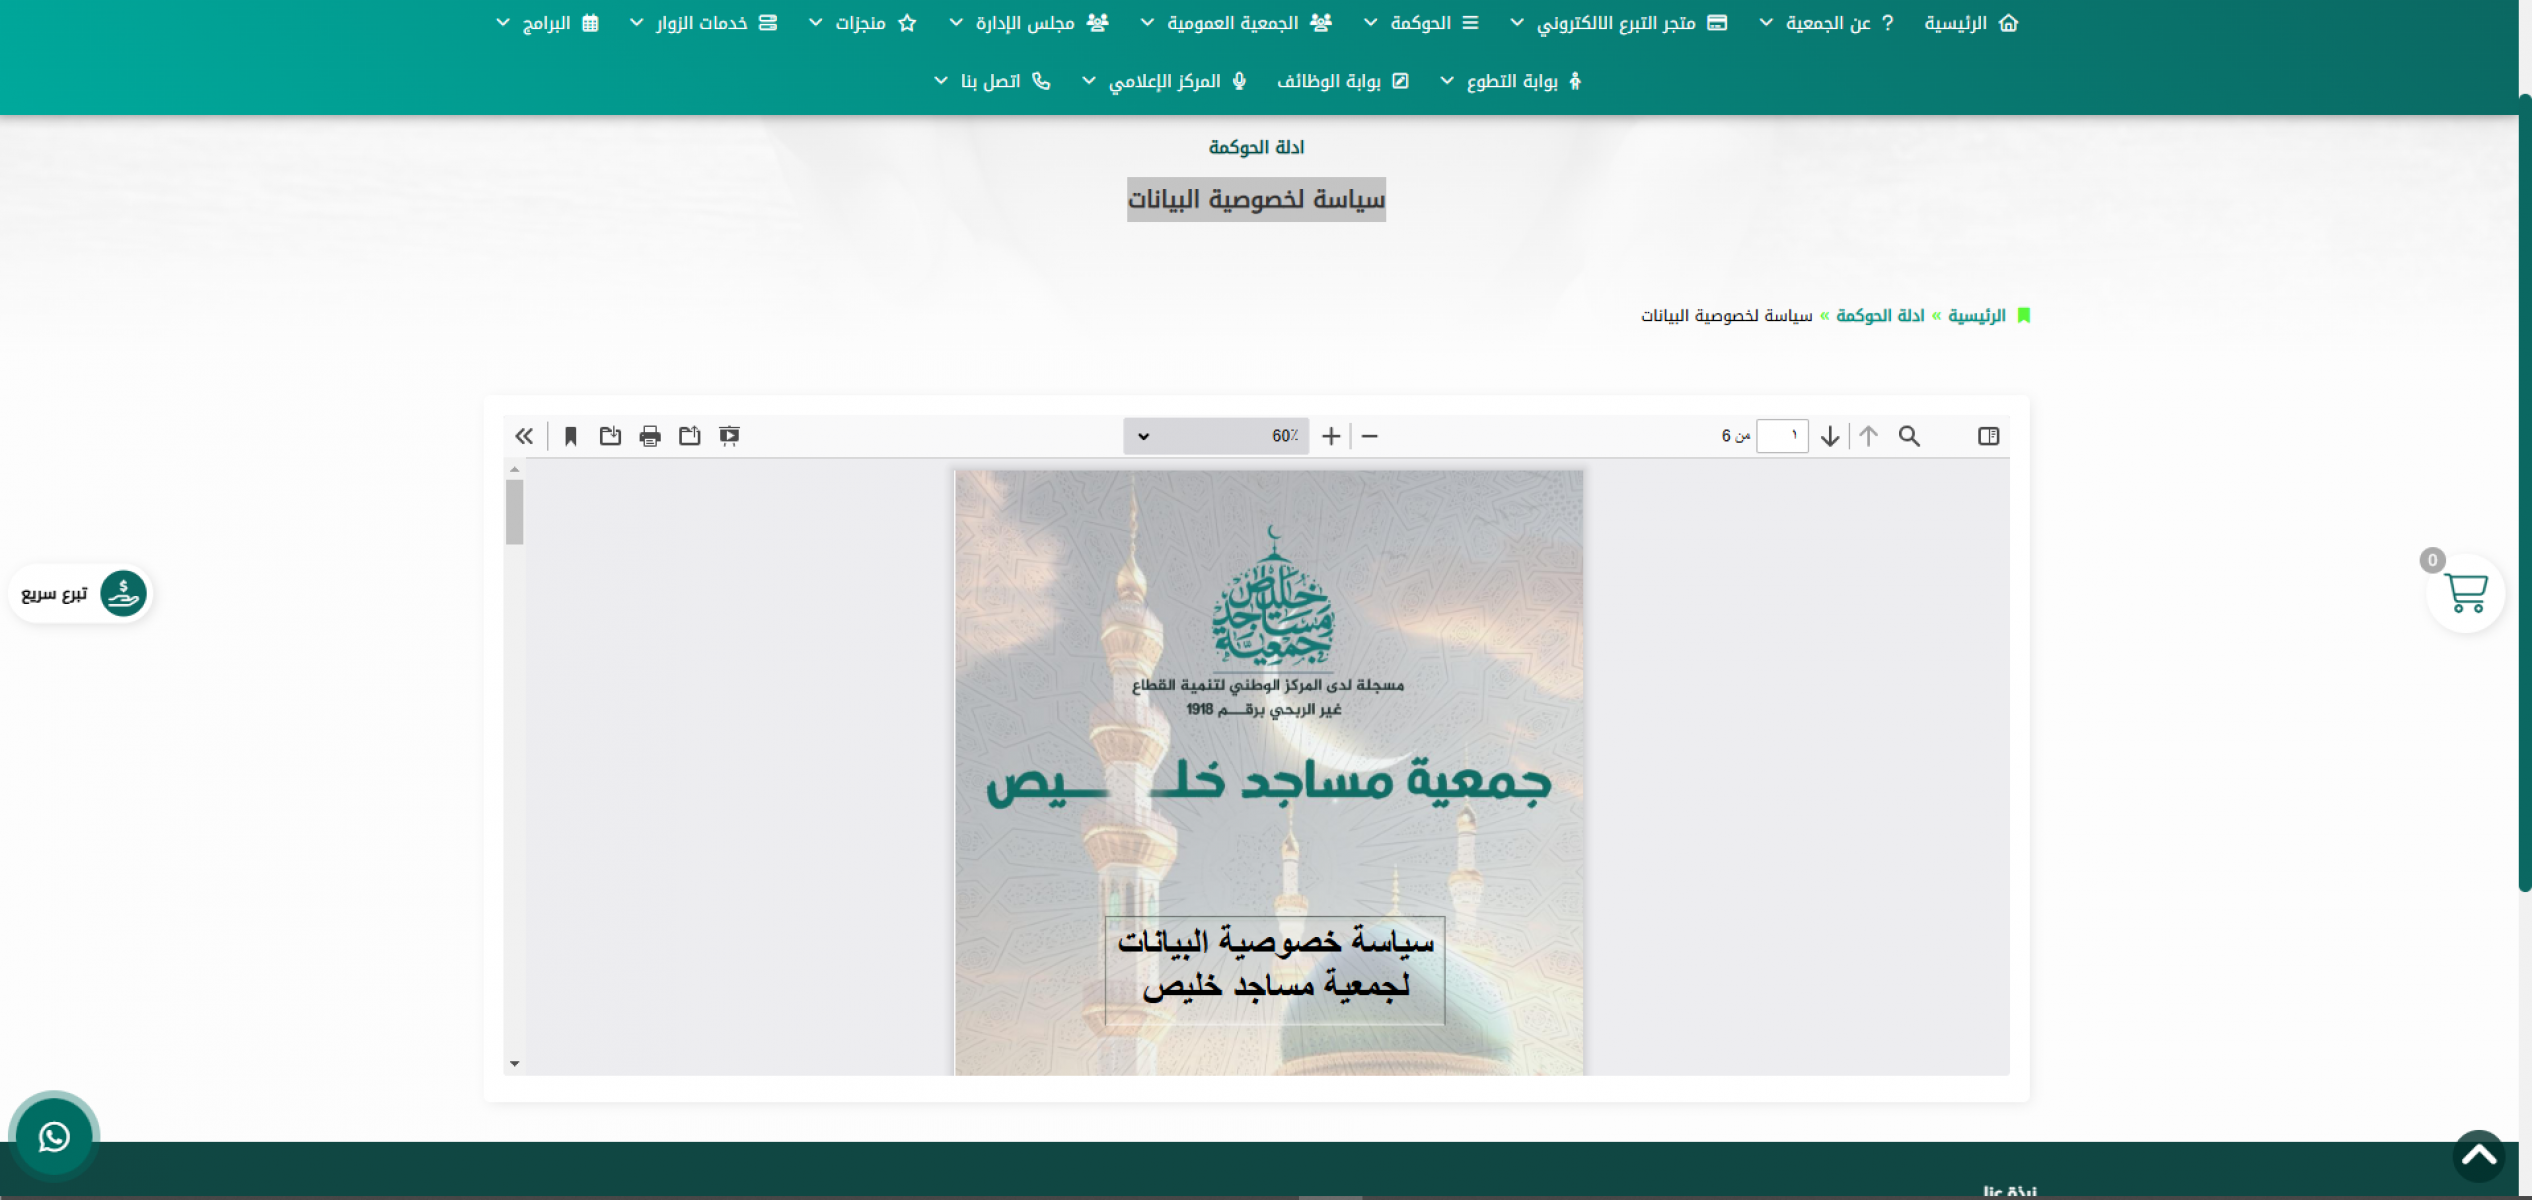Click the phone icon beside اتصل بنا
This screenshot has width=2532, height=1200.
click(x=1041, y=81)
